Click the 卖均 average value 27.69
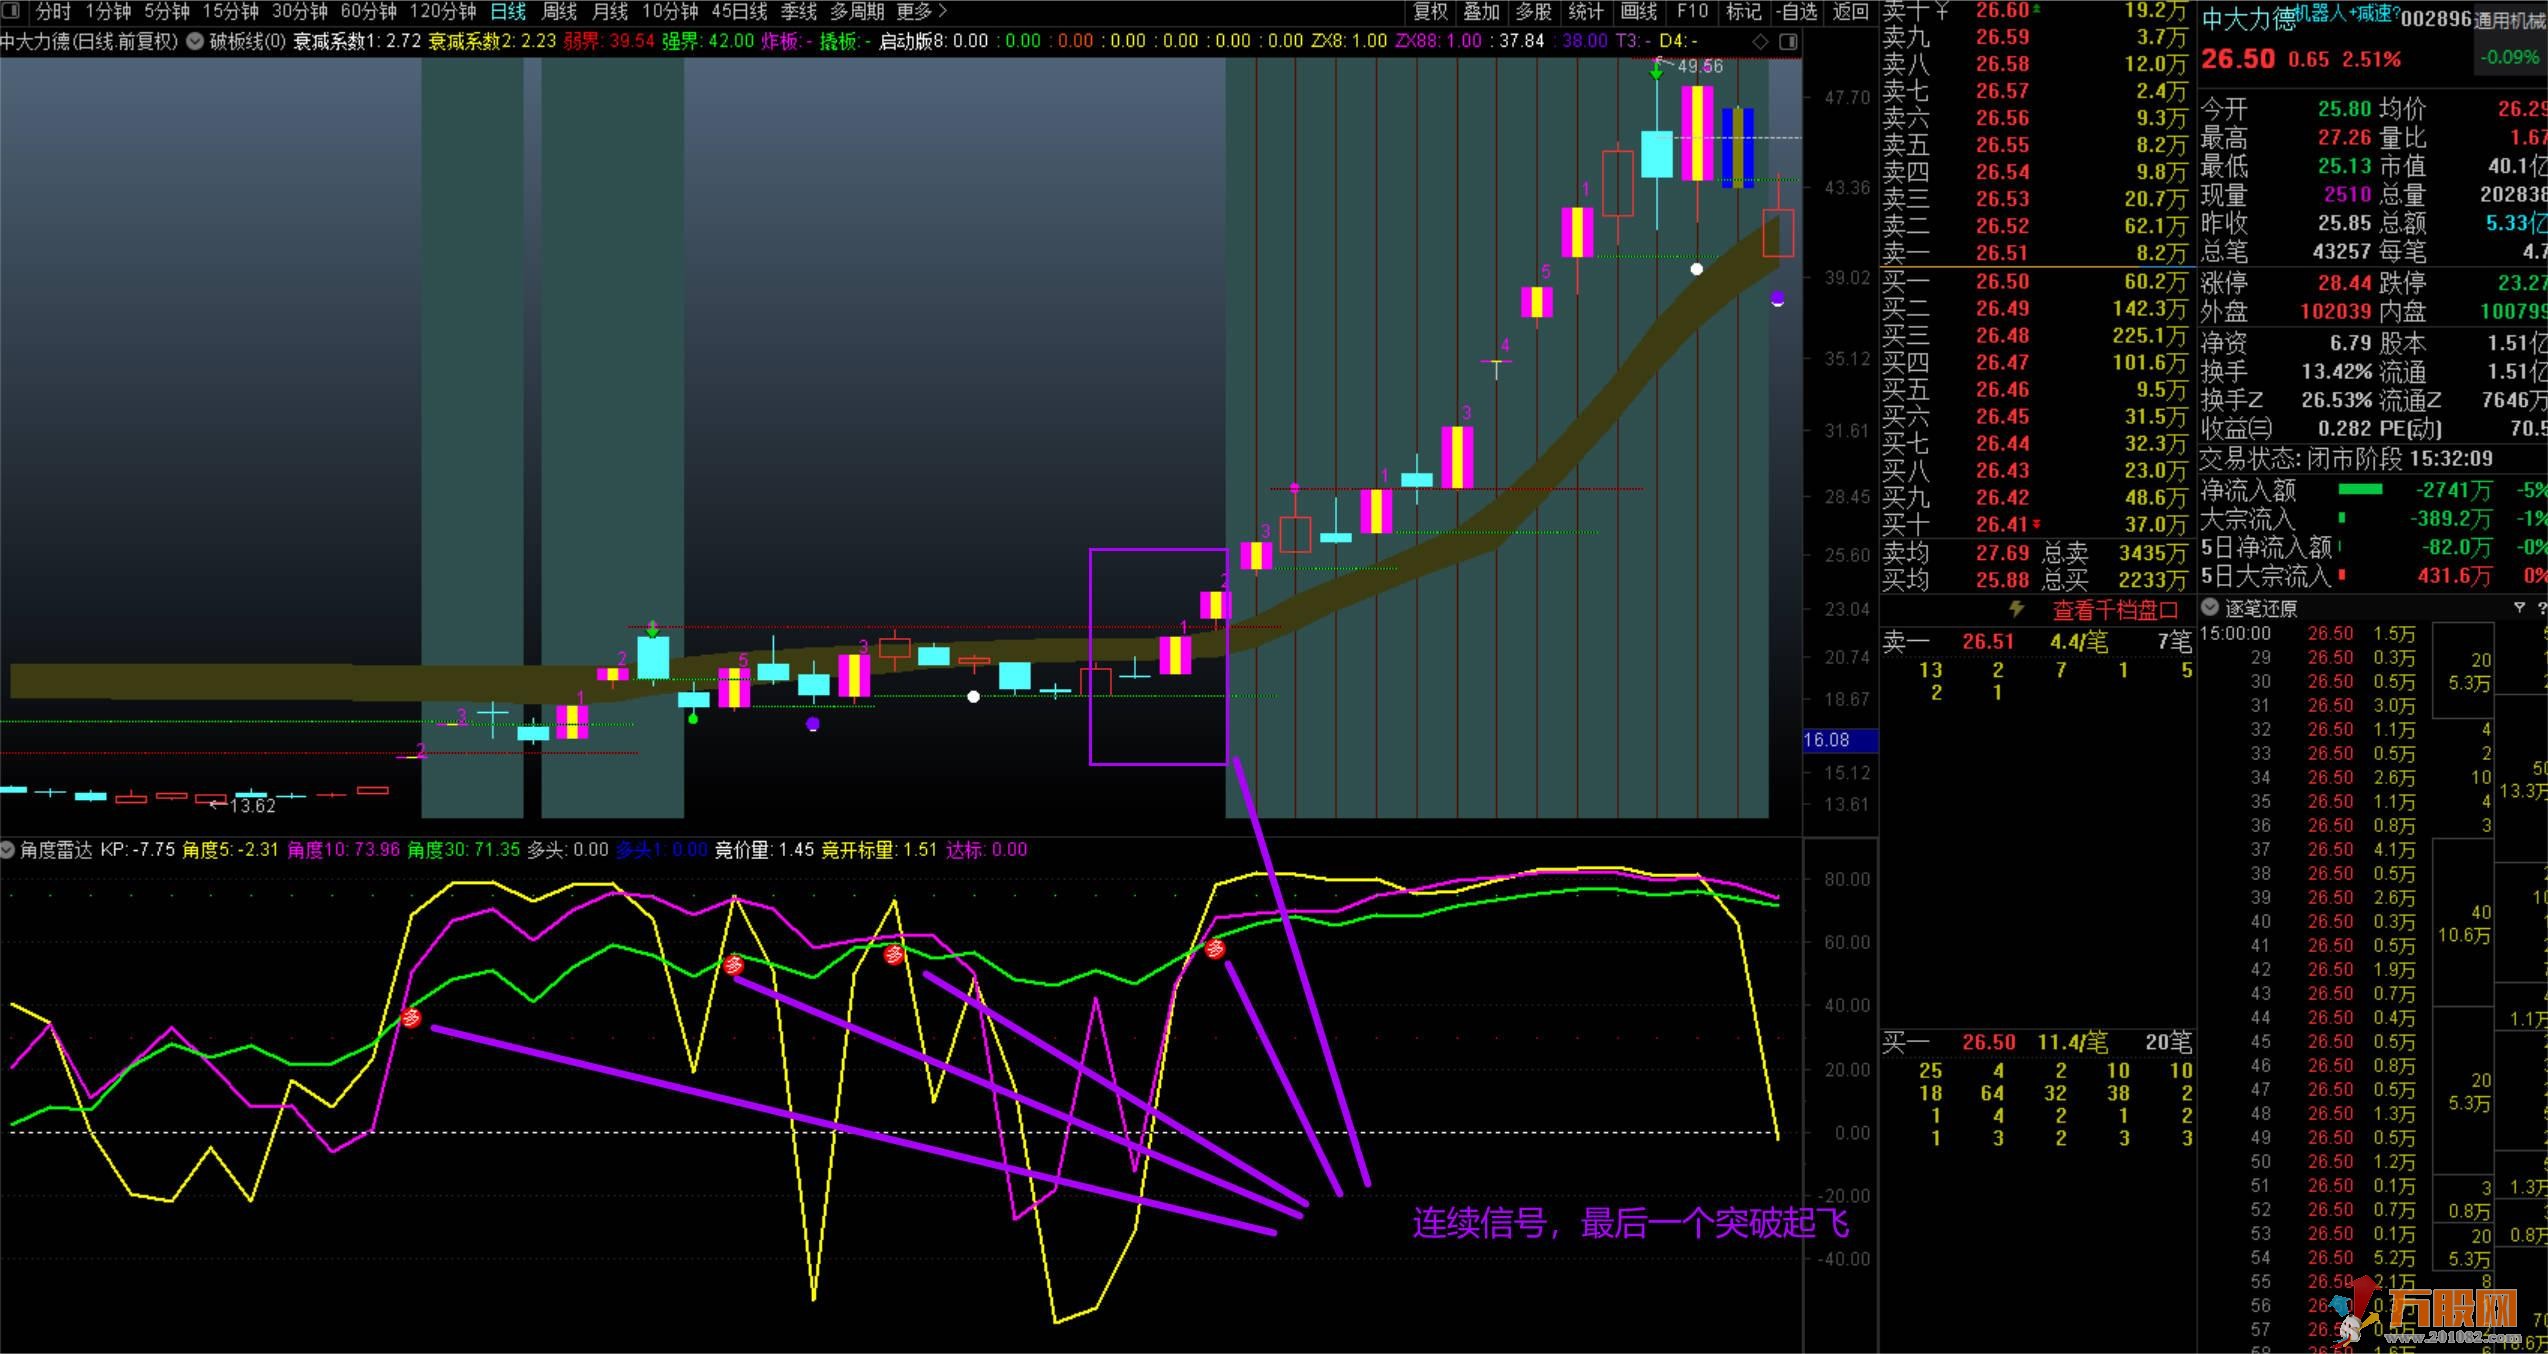This screenshot has height=1354, width=2548. [2002, 552]
